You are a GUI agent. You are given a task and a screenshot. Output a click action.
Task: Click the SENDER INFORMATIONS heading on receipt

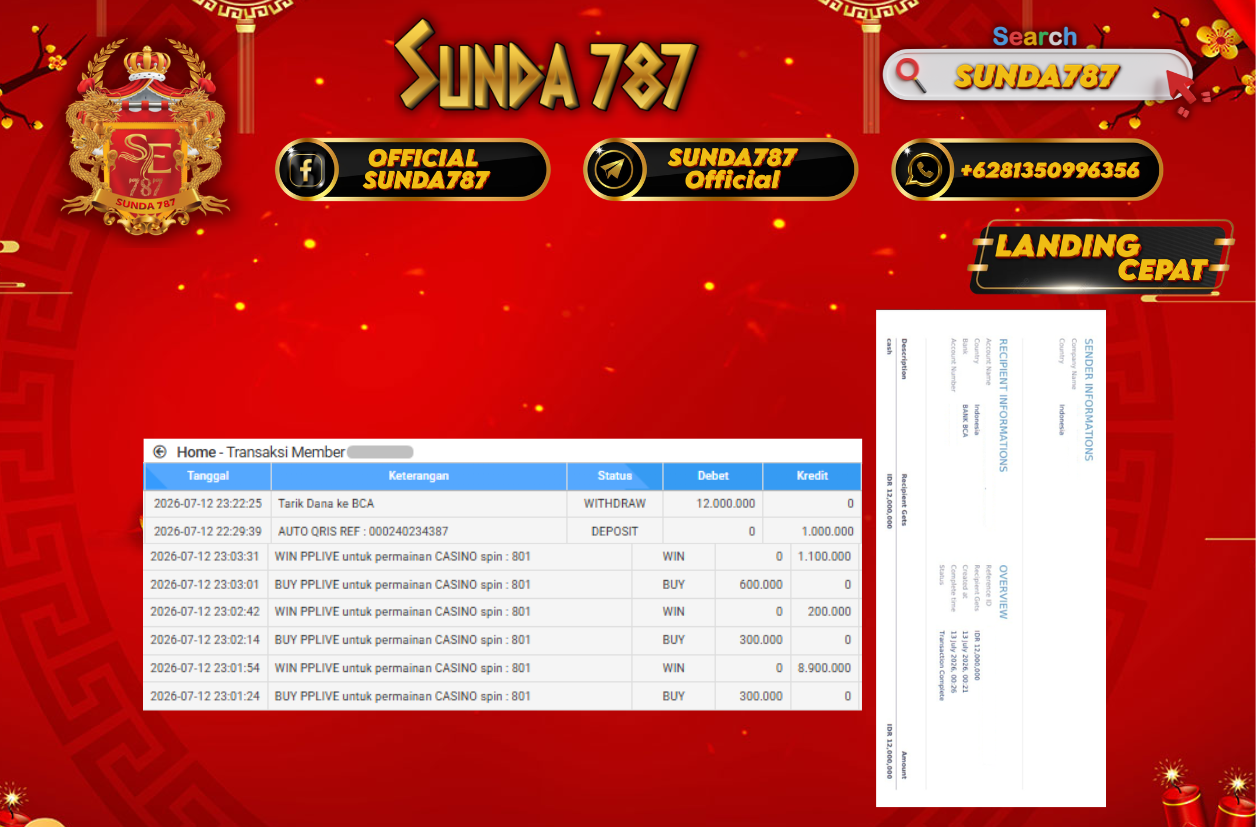click(x=1089, y=400)
